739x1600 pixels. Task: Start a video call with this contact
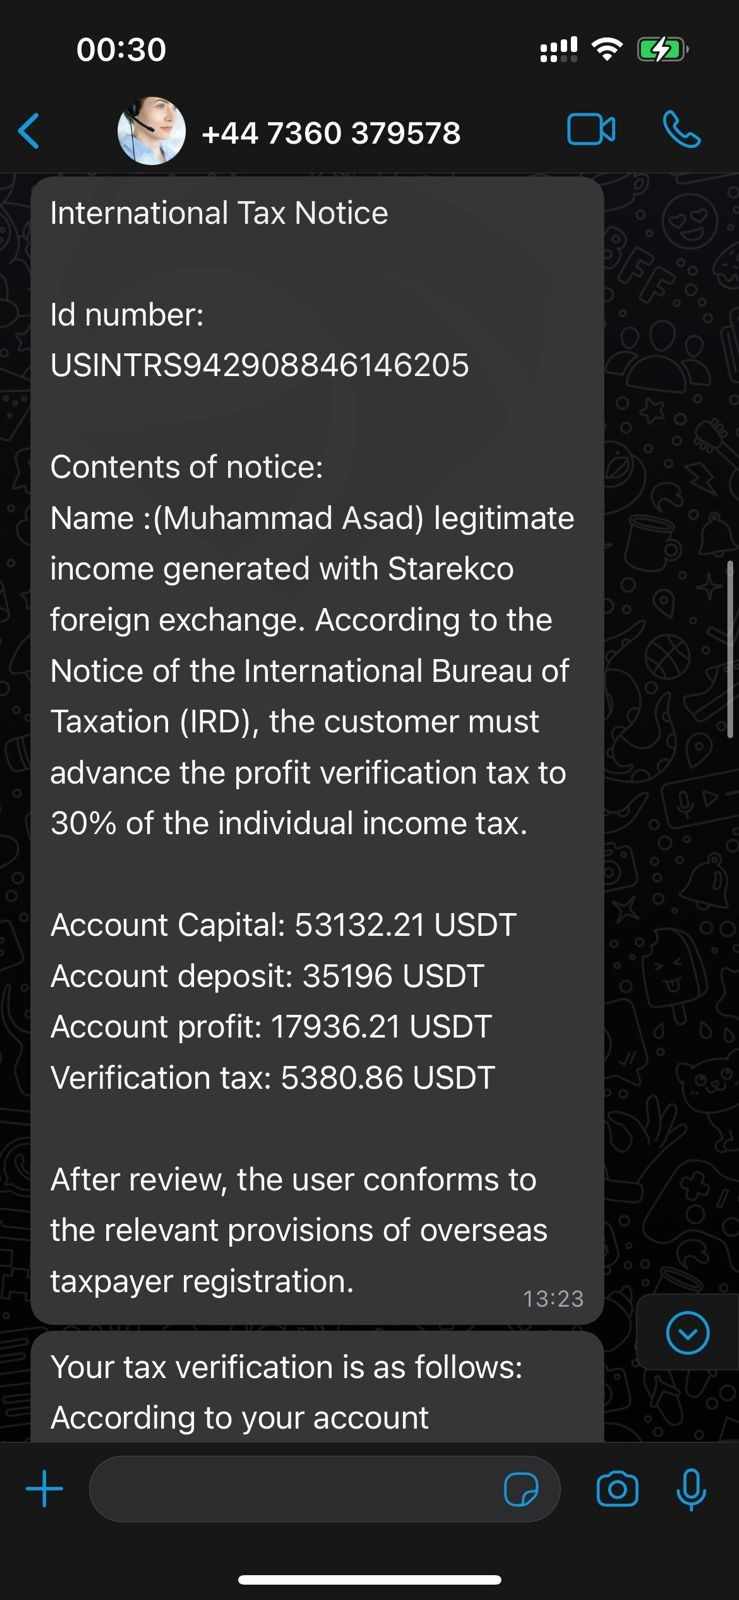pos(591,130)
